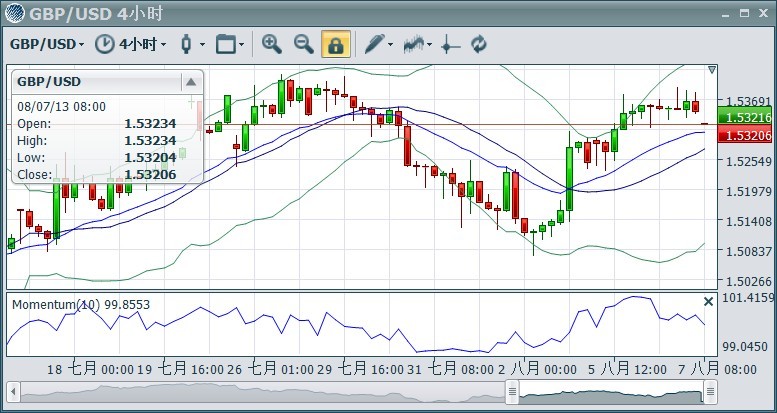
Task: Expand the indicators dropdown arrow
Action: 430,45
